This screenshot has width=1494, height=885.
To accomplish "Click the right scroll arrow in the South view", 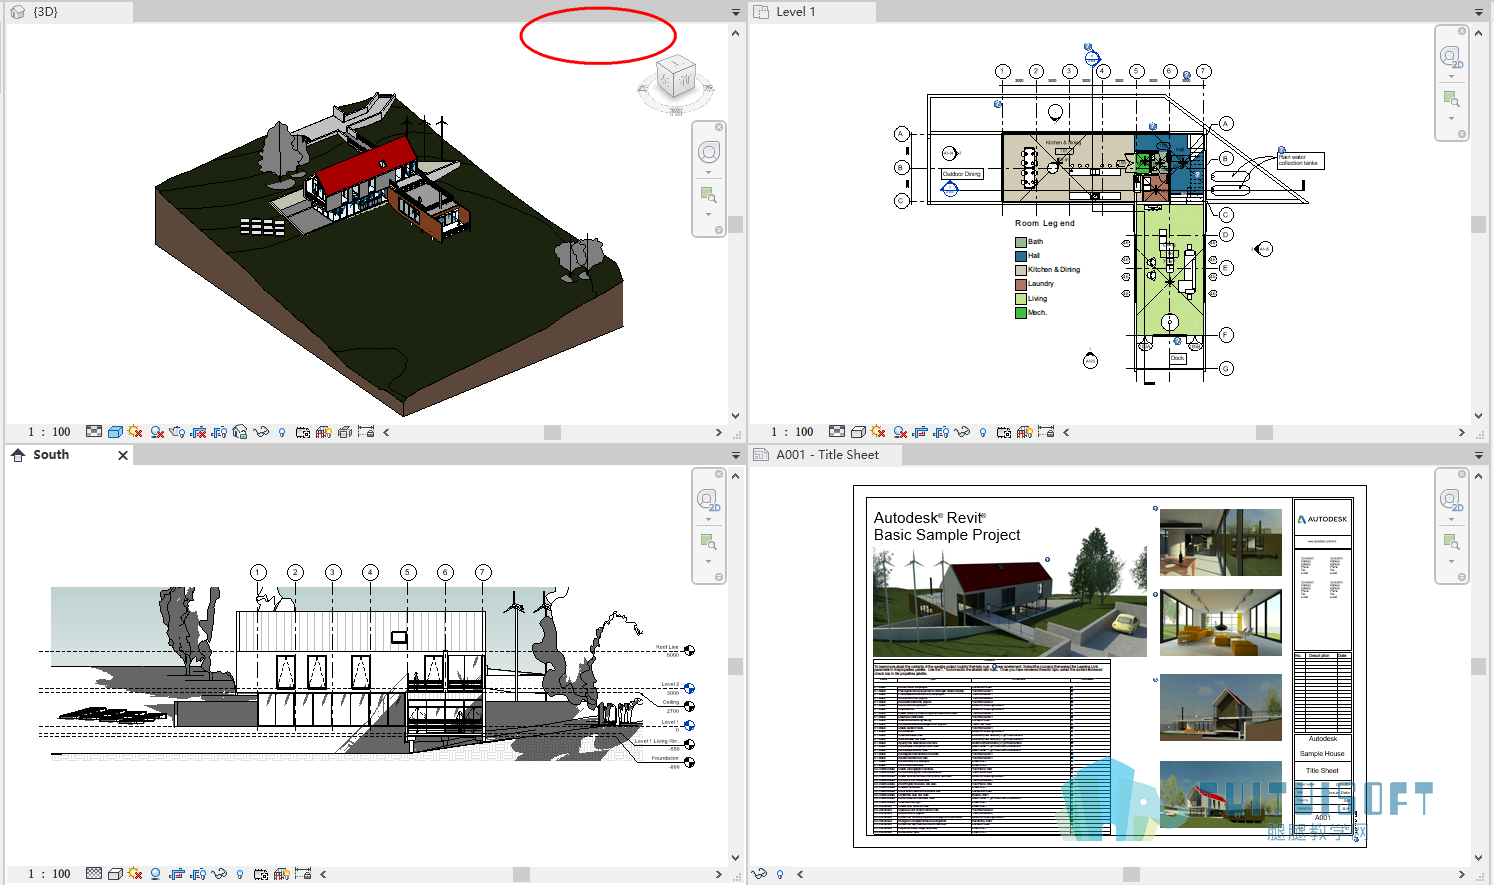I will (x=718, y=874).
